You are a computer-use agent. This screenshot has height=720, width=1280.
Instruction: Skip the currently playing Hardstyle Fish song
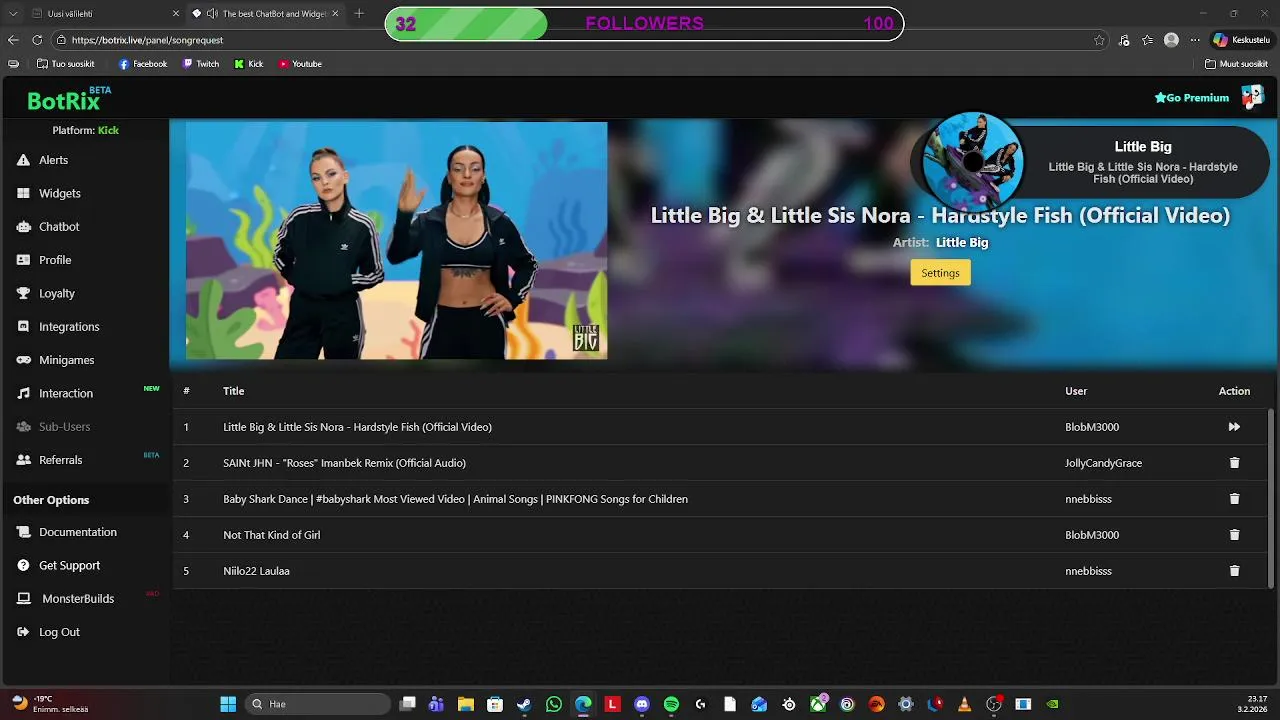tap(1234, 427)
